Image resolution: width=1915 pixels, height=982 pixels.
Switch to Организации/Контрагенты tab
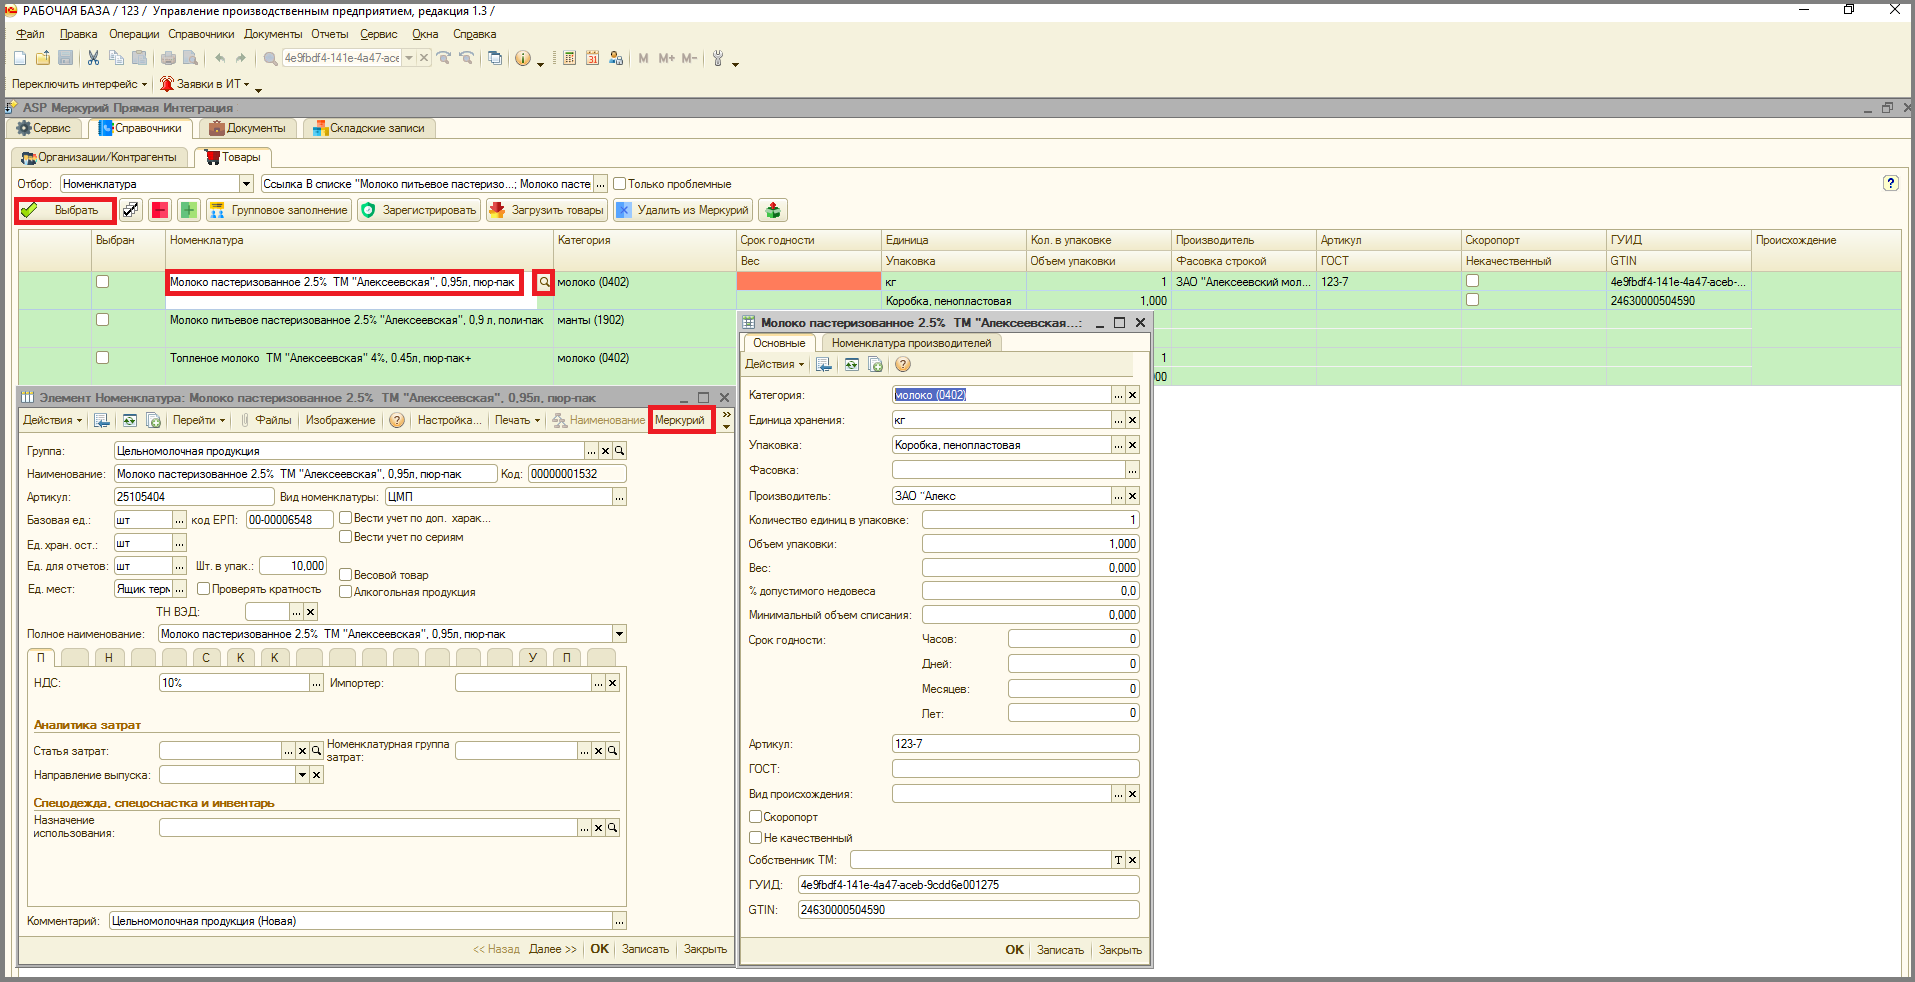(100, 157)
